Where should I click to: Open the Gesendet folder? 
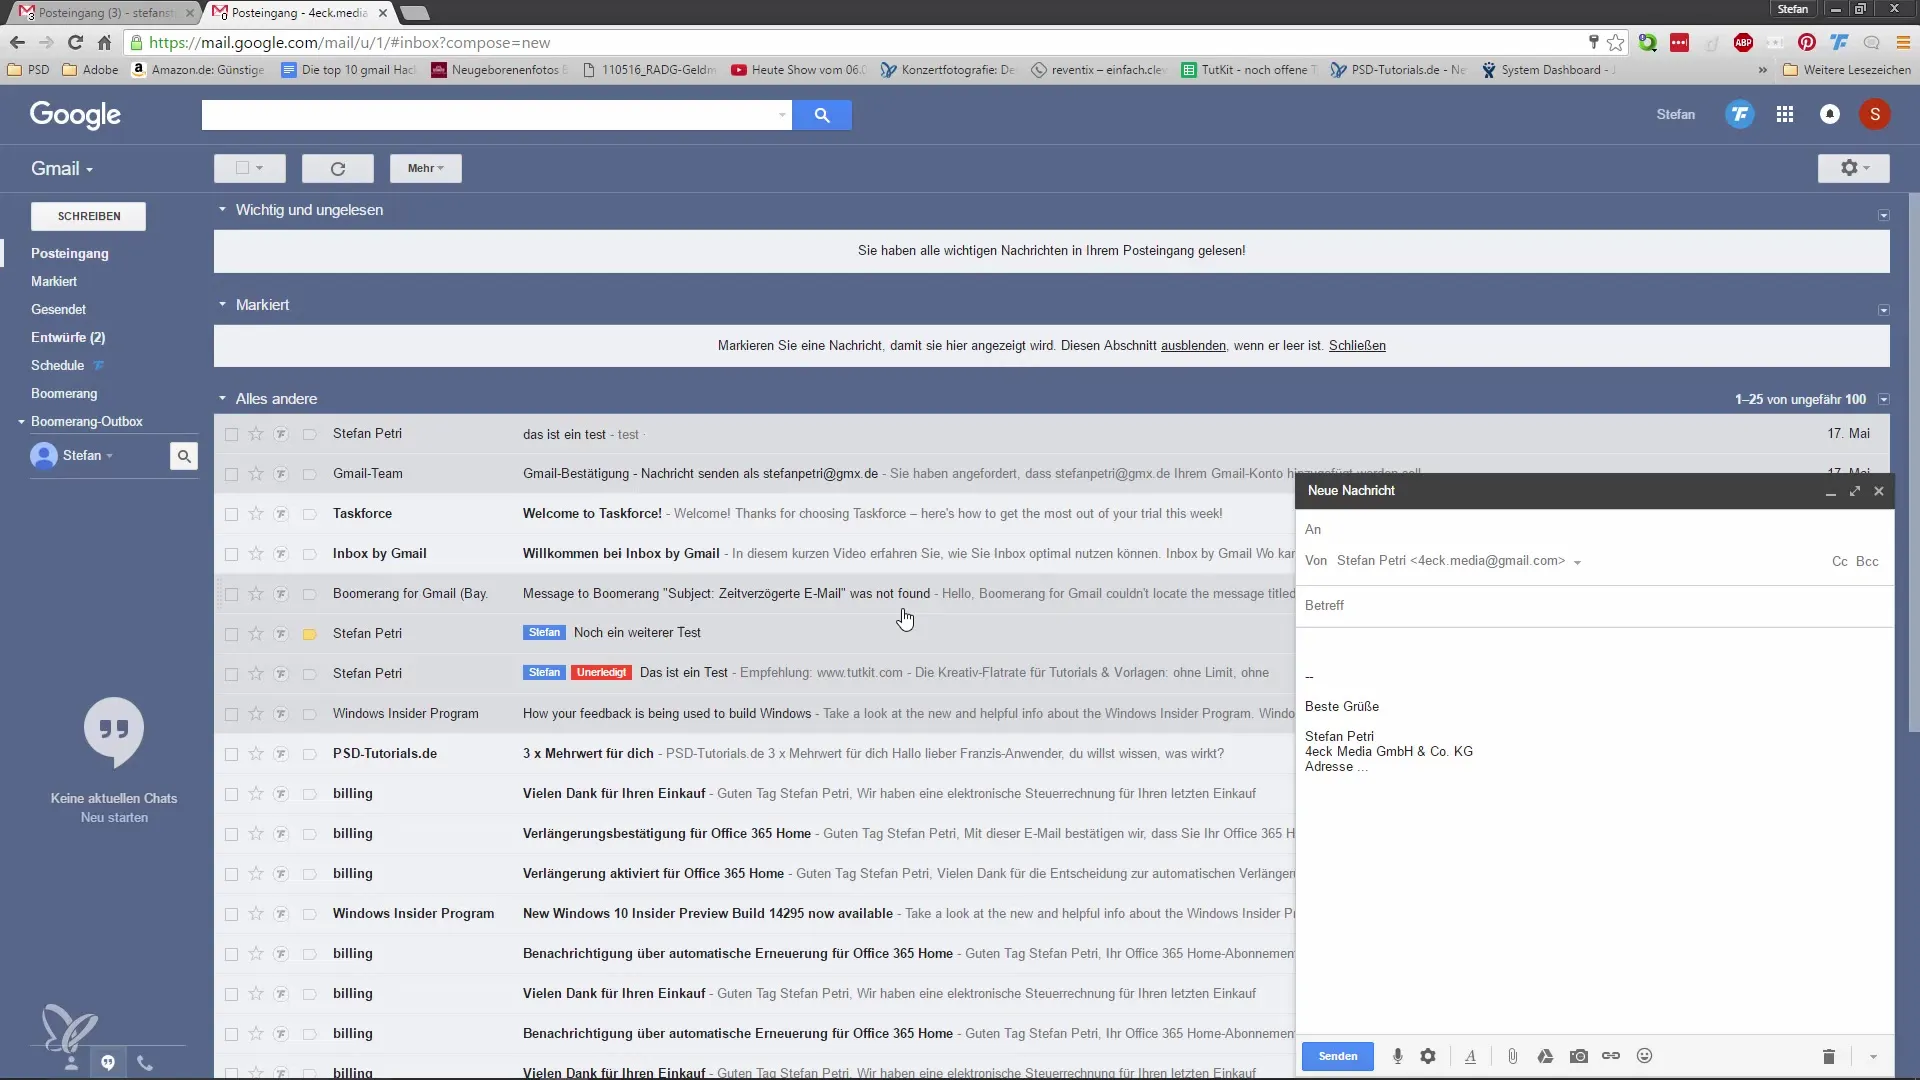tap(58, 309)
